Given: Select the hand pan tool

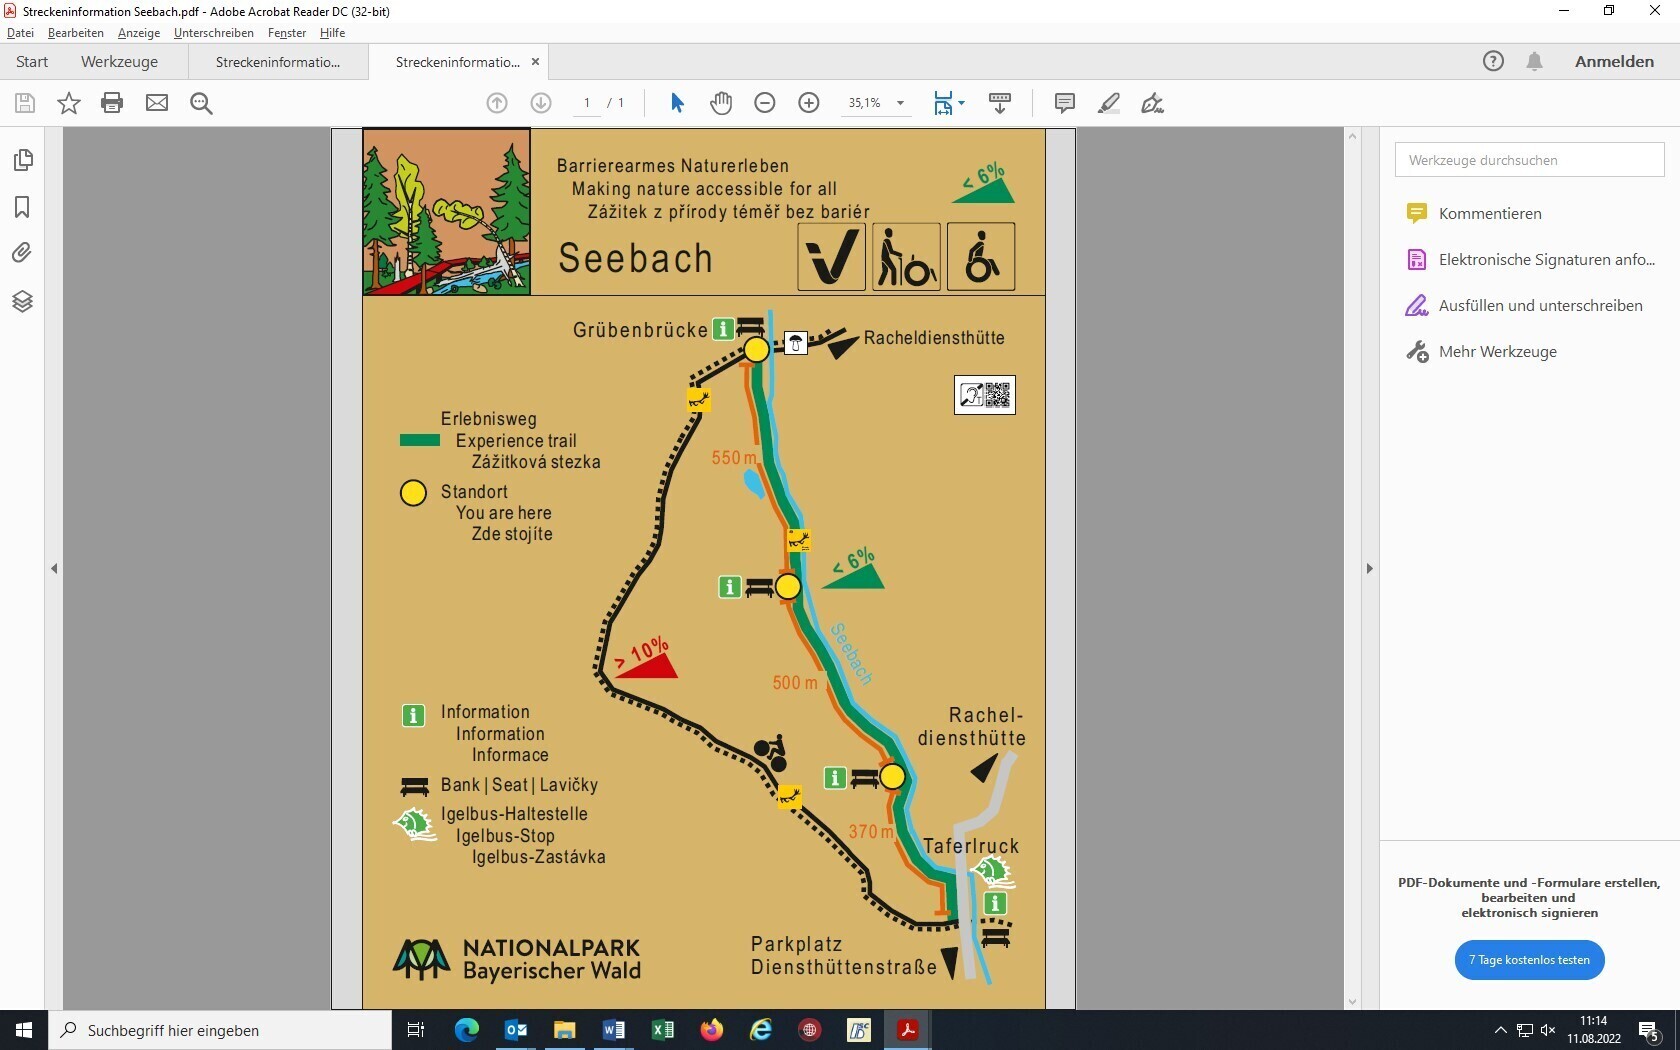Looking at the screenshot, I should click(x=721, y=103).
